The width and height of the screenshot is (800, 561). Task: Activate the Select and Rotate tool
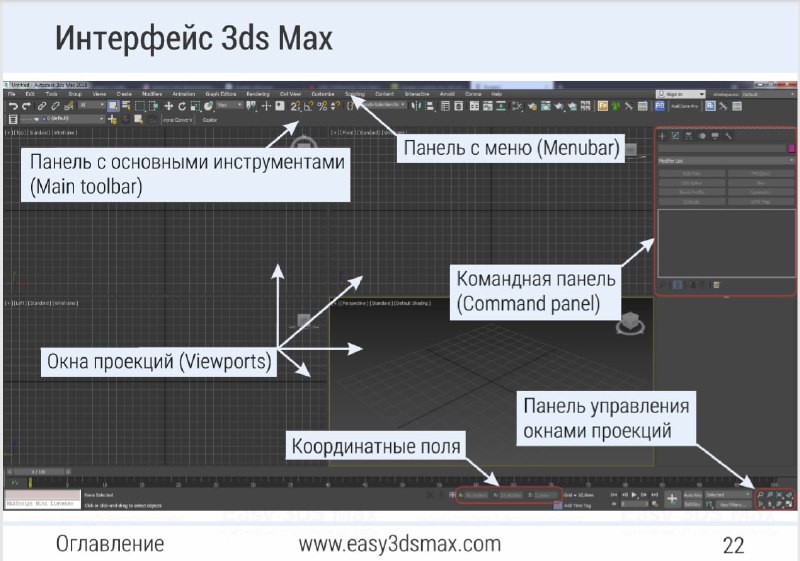[182, 106]
